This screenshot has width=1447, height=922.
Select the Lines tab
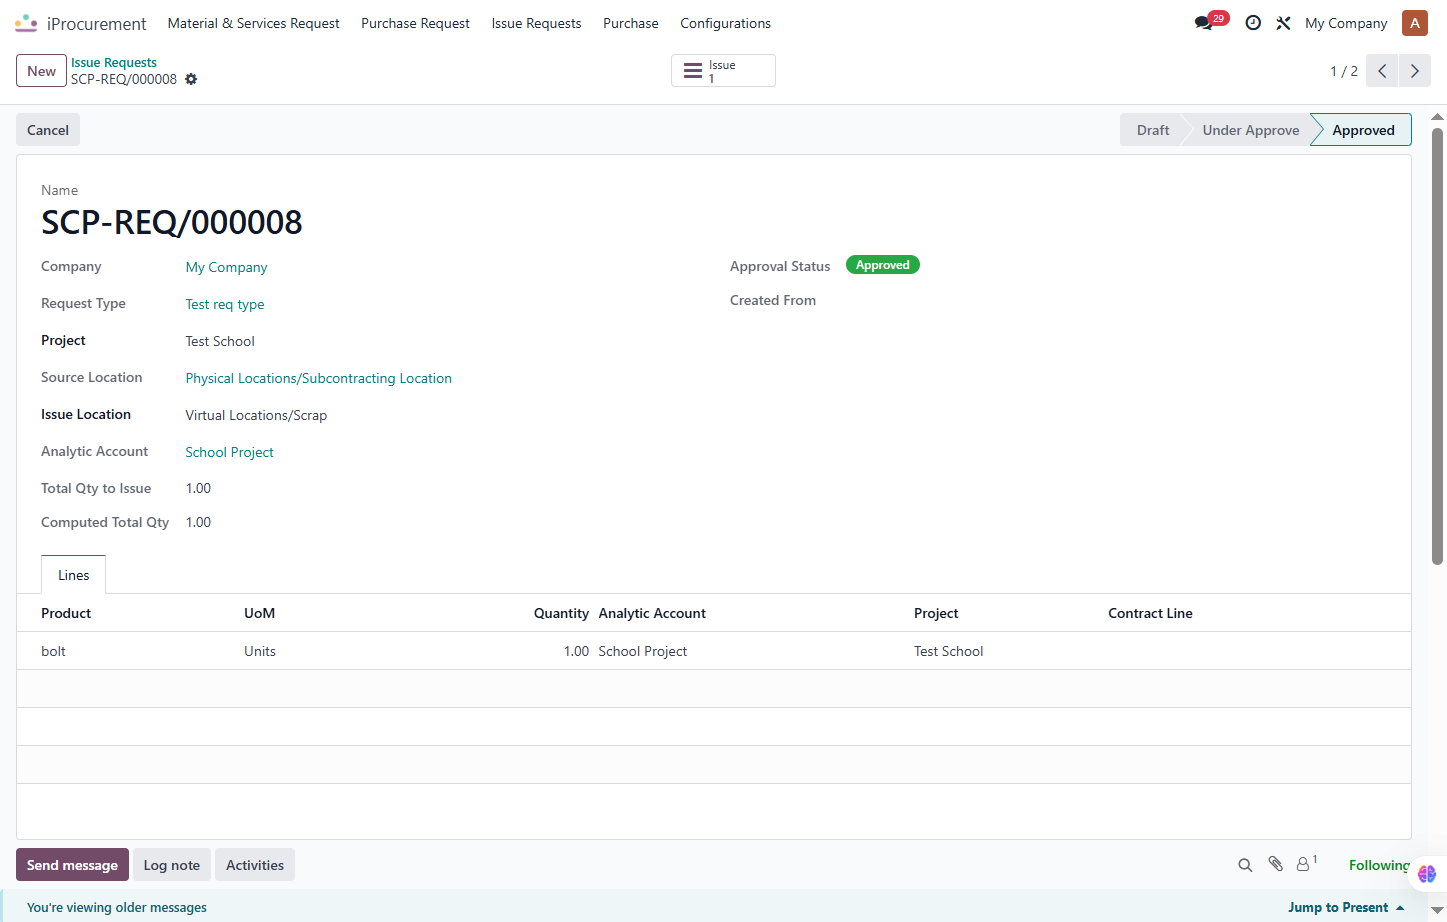tap(73, 575)
